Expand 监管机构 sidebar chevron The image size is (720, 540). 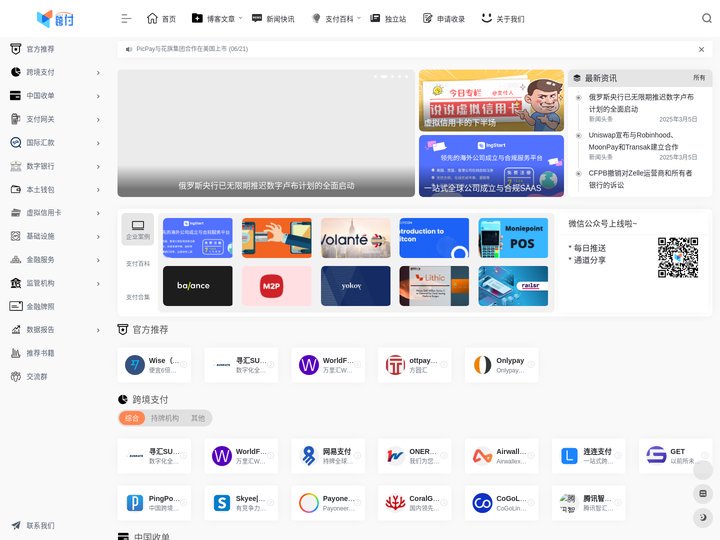tap(98, 283)
